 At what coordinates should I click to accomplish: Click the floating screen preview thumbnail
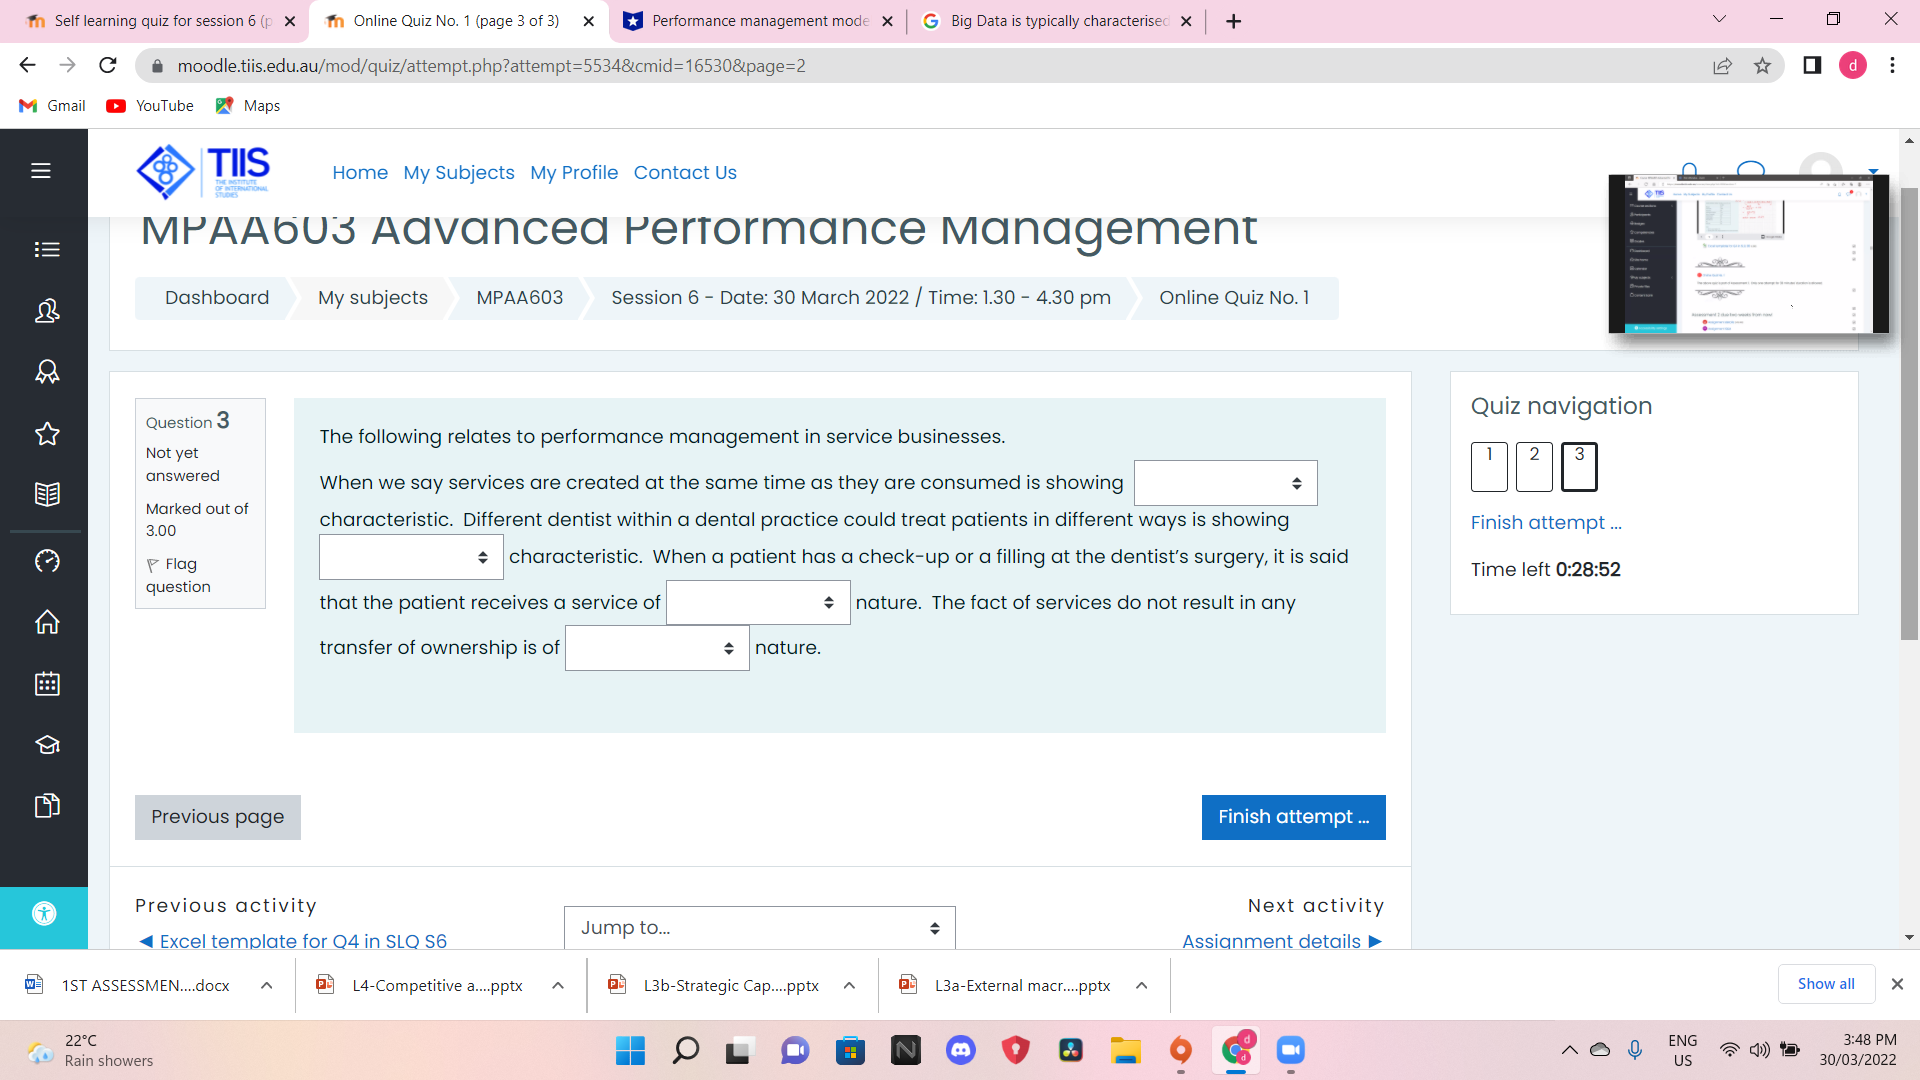1748,254
